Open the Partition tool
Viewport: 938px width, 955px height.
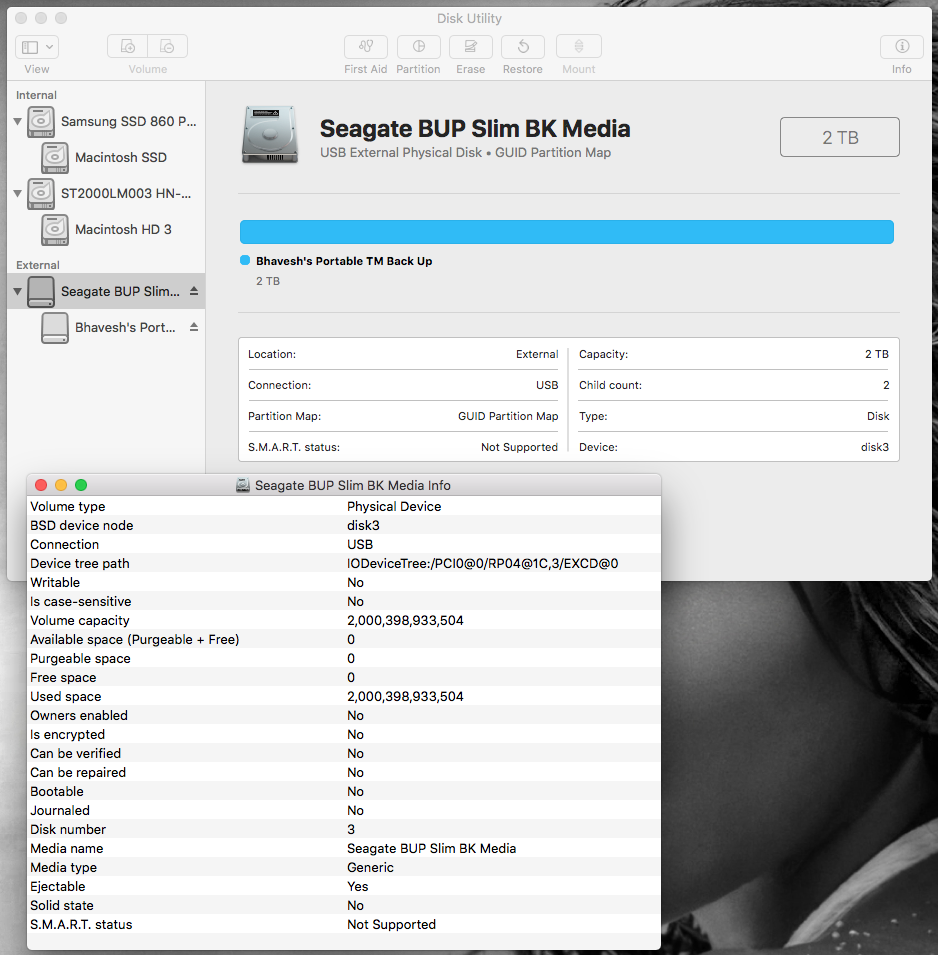tap(418, 46)
